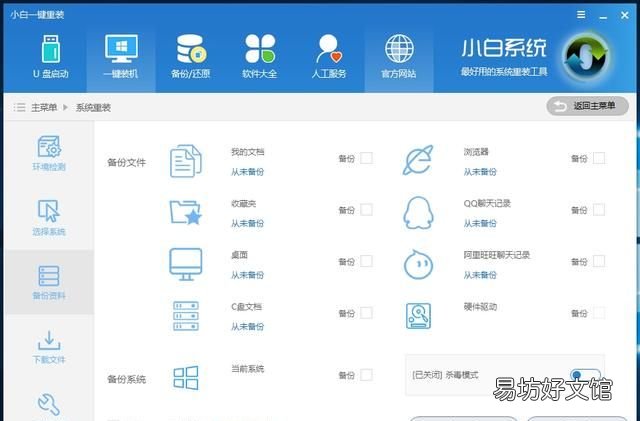The height and width of the screenshot is (421, 640).
Task: Check backup box for QQ聊天记录
Action: click(599, 209)
